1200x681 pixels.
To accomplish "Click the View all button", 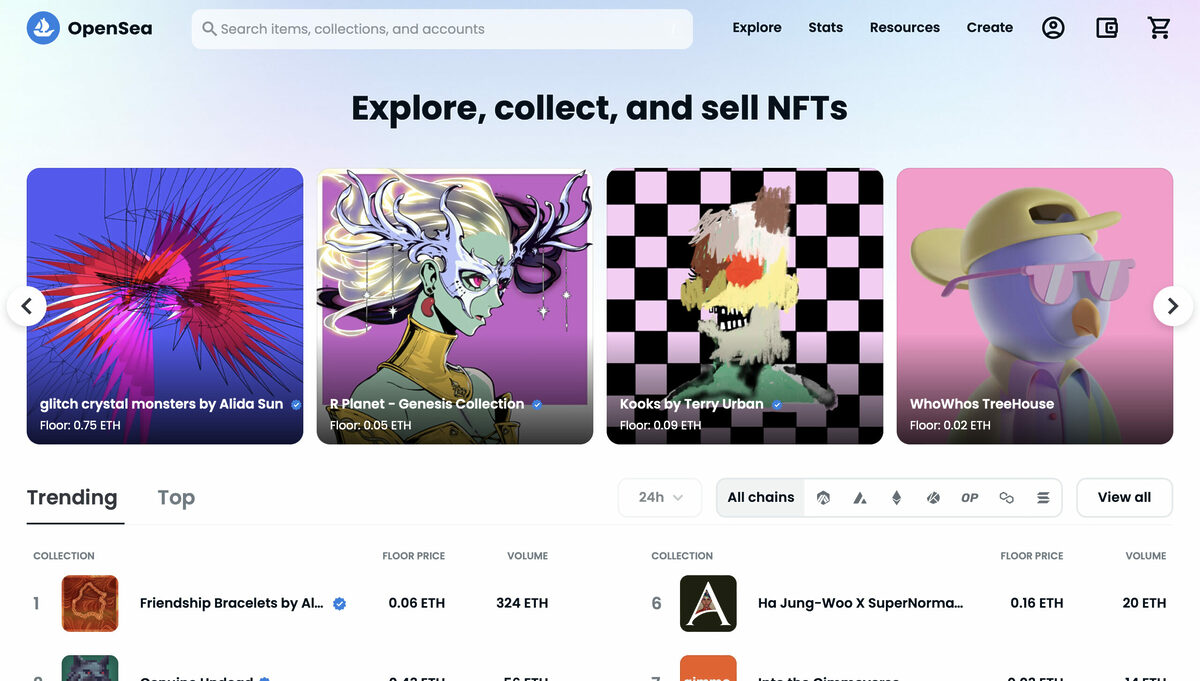I will [x=1124, y=497].
